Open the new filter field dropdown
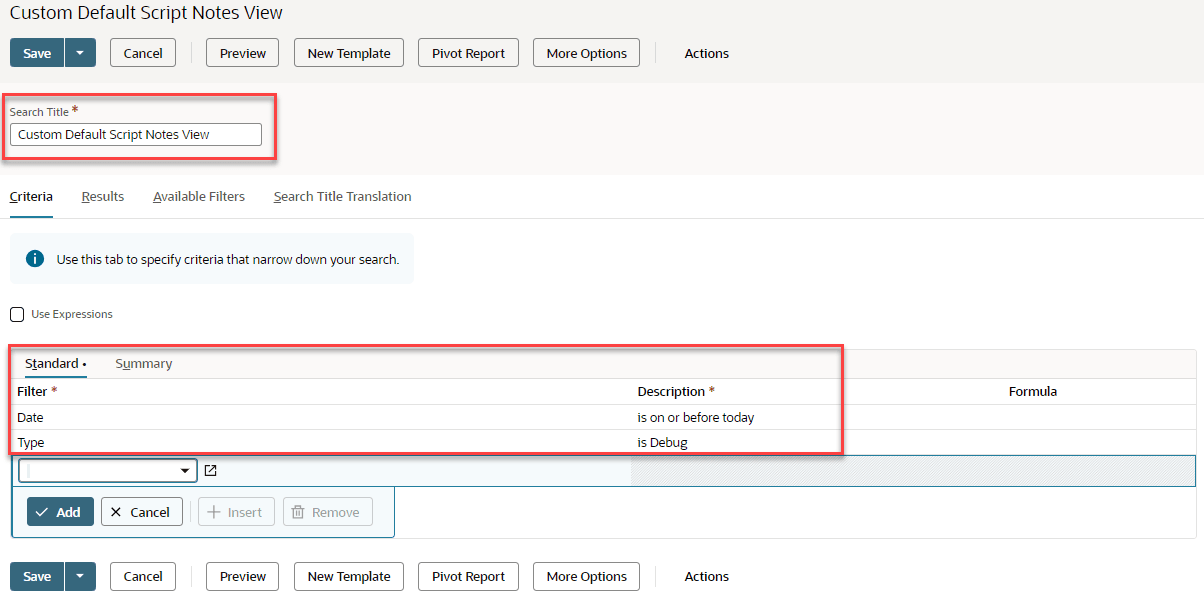This screenshot has width=1204, height=597. coord(186,471)
